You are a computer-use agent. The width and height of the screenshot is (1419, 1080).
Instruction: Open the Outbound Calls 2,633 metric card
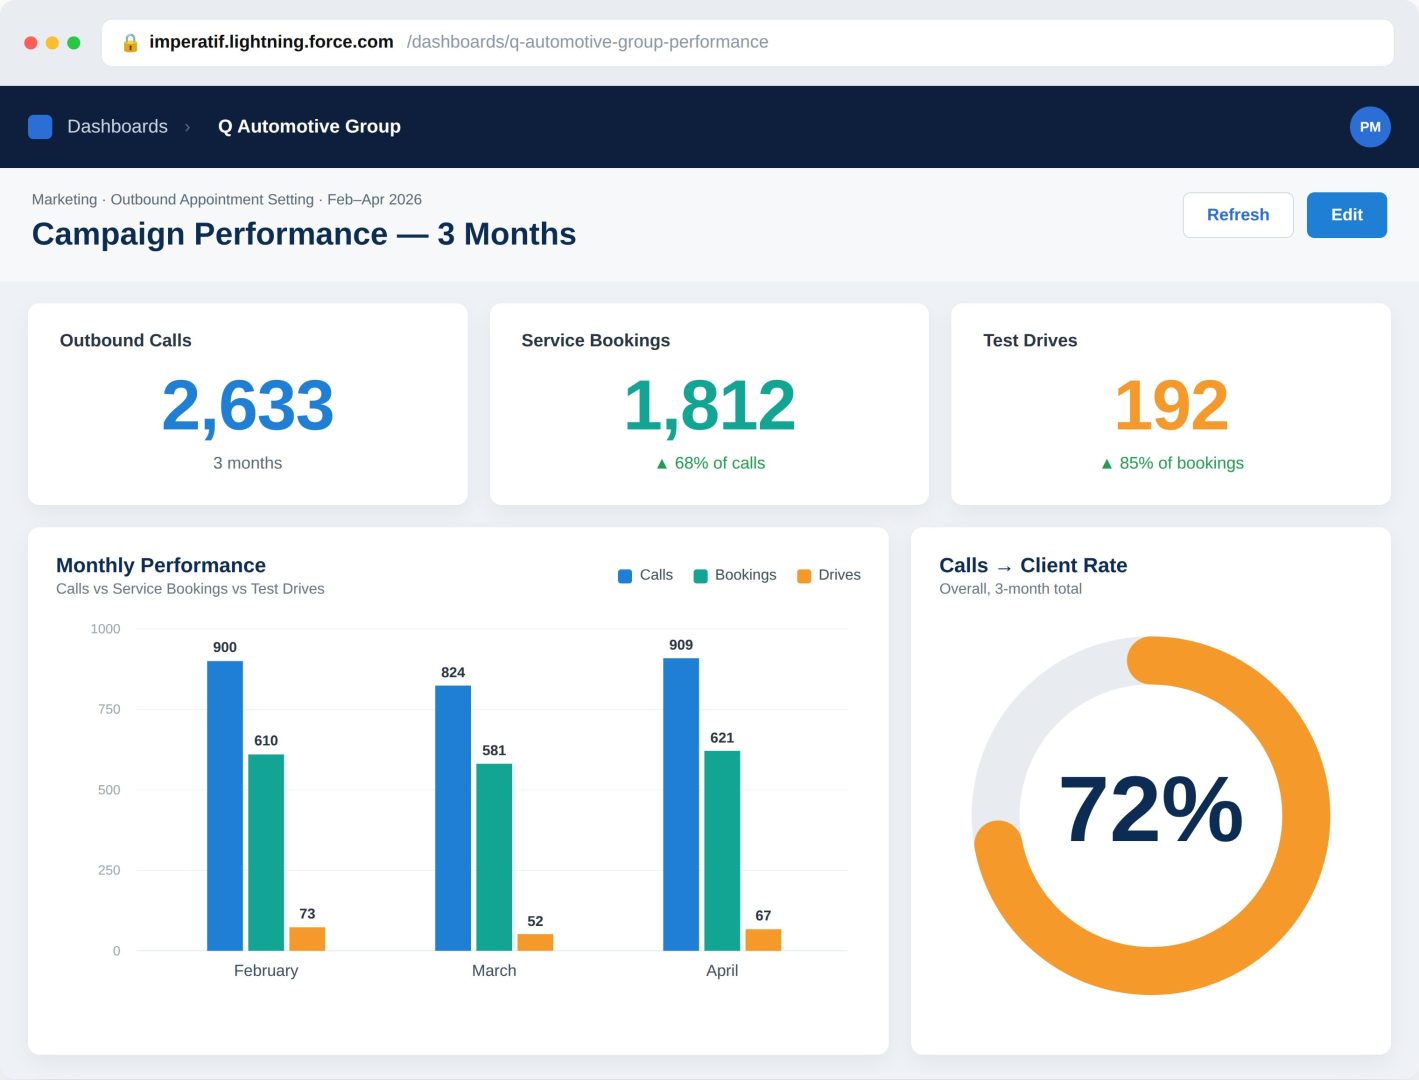tap(248, 404)
